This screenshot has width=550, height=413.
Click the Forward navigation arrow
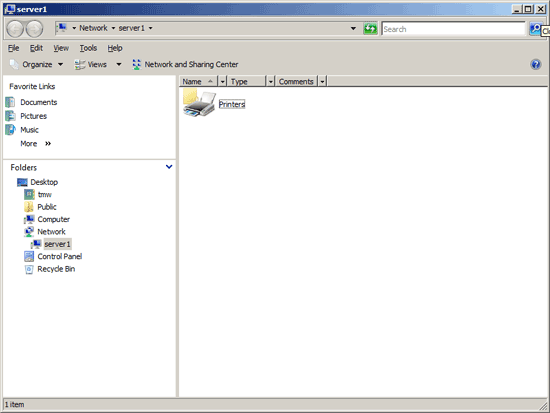34,29
